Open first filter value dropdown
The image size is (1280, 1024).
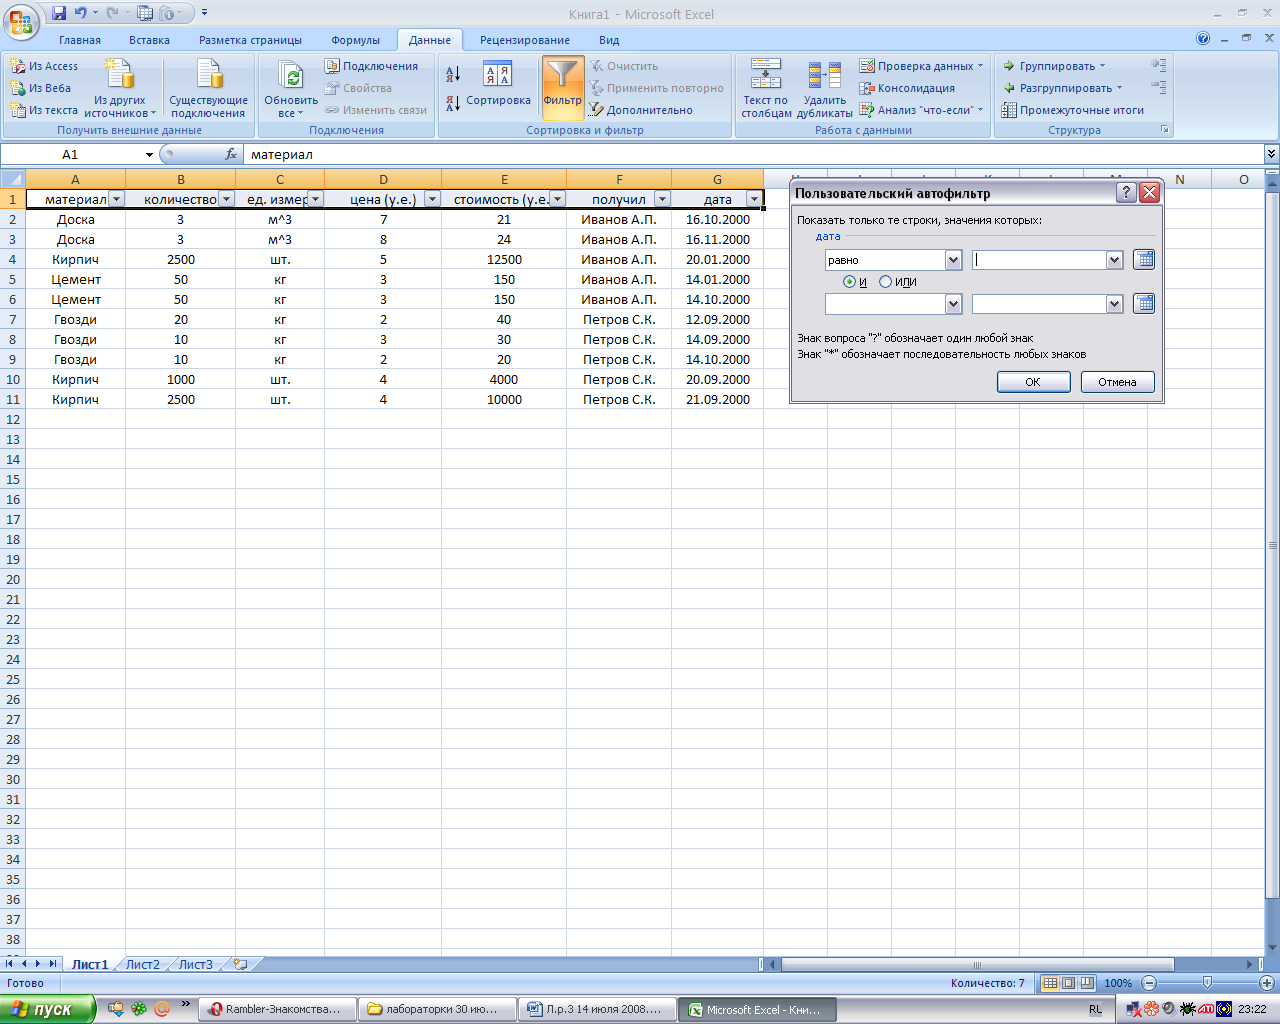(x=1115, y=260)
